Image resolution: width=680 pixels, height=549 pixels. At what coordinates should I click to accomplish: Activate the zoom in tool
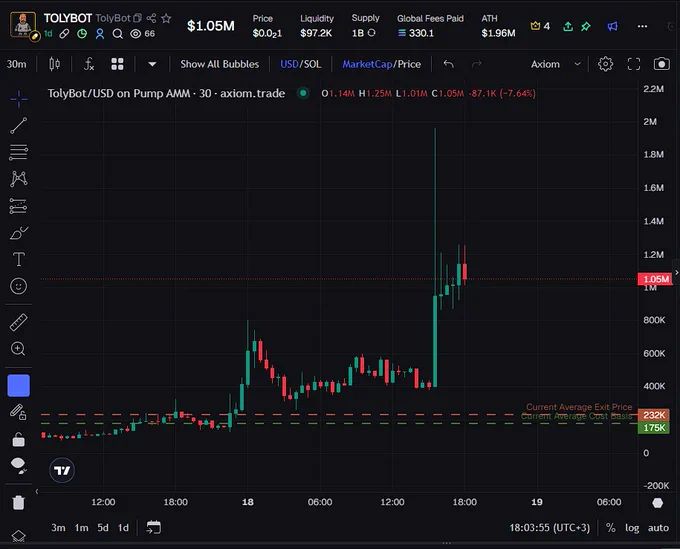pyautogui.click(x=18, y=349)
